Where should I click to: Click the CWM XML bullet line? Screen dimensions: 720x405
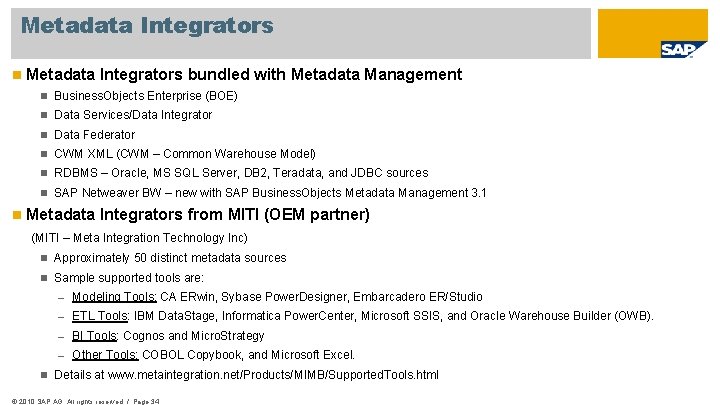tap(185, 154)
